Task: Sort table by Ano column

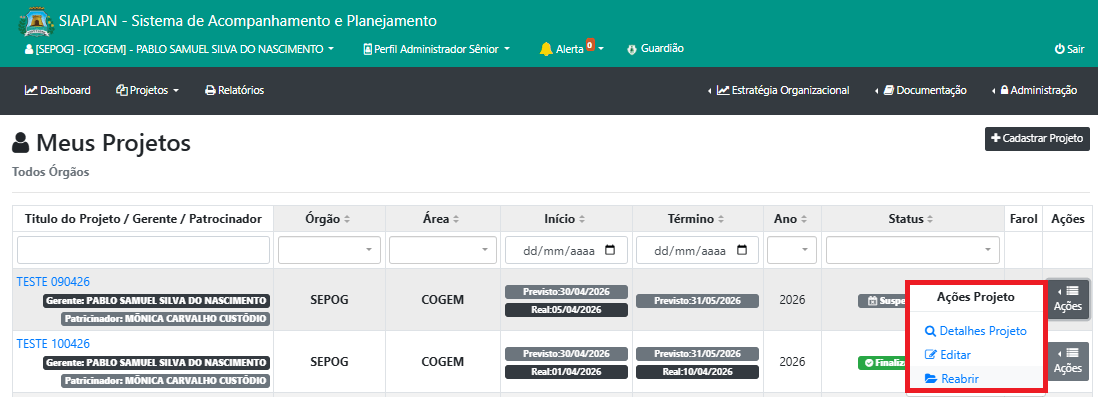Action: pos(792,219)
